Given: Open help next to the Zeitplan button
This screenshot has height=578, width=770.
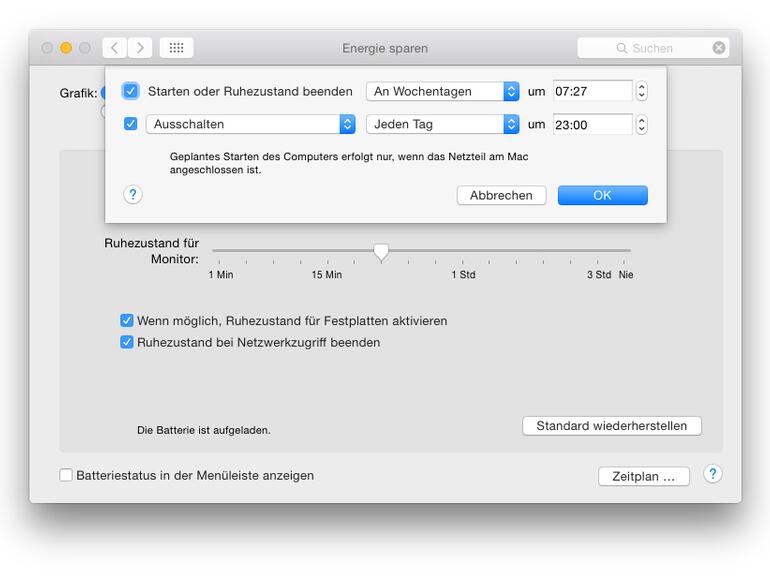Looking at the screenshot, I should point(713,474).
